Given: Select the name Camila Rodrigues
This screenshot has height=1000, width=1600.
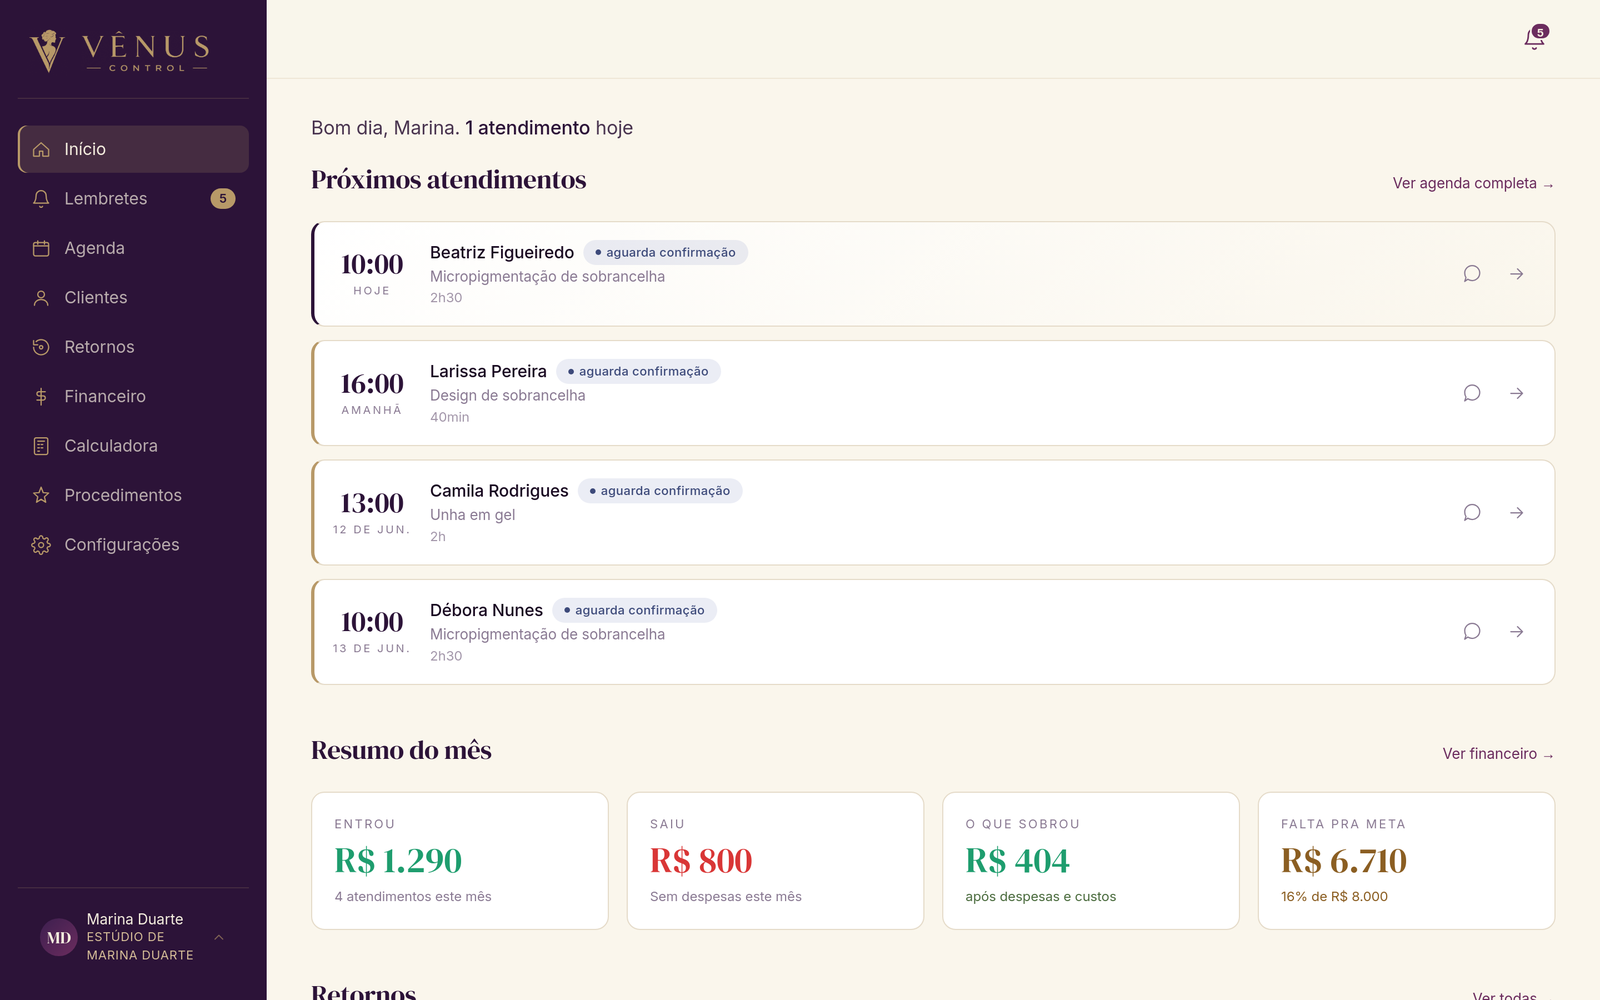Looking at the screenshot, I should pos(499,491).
